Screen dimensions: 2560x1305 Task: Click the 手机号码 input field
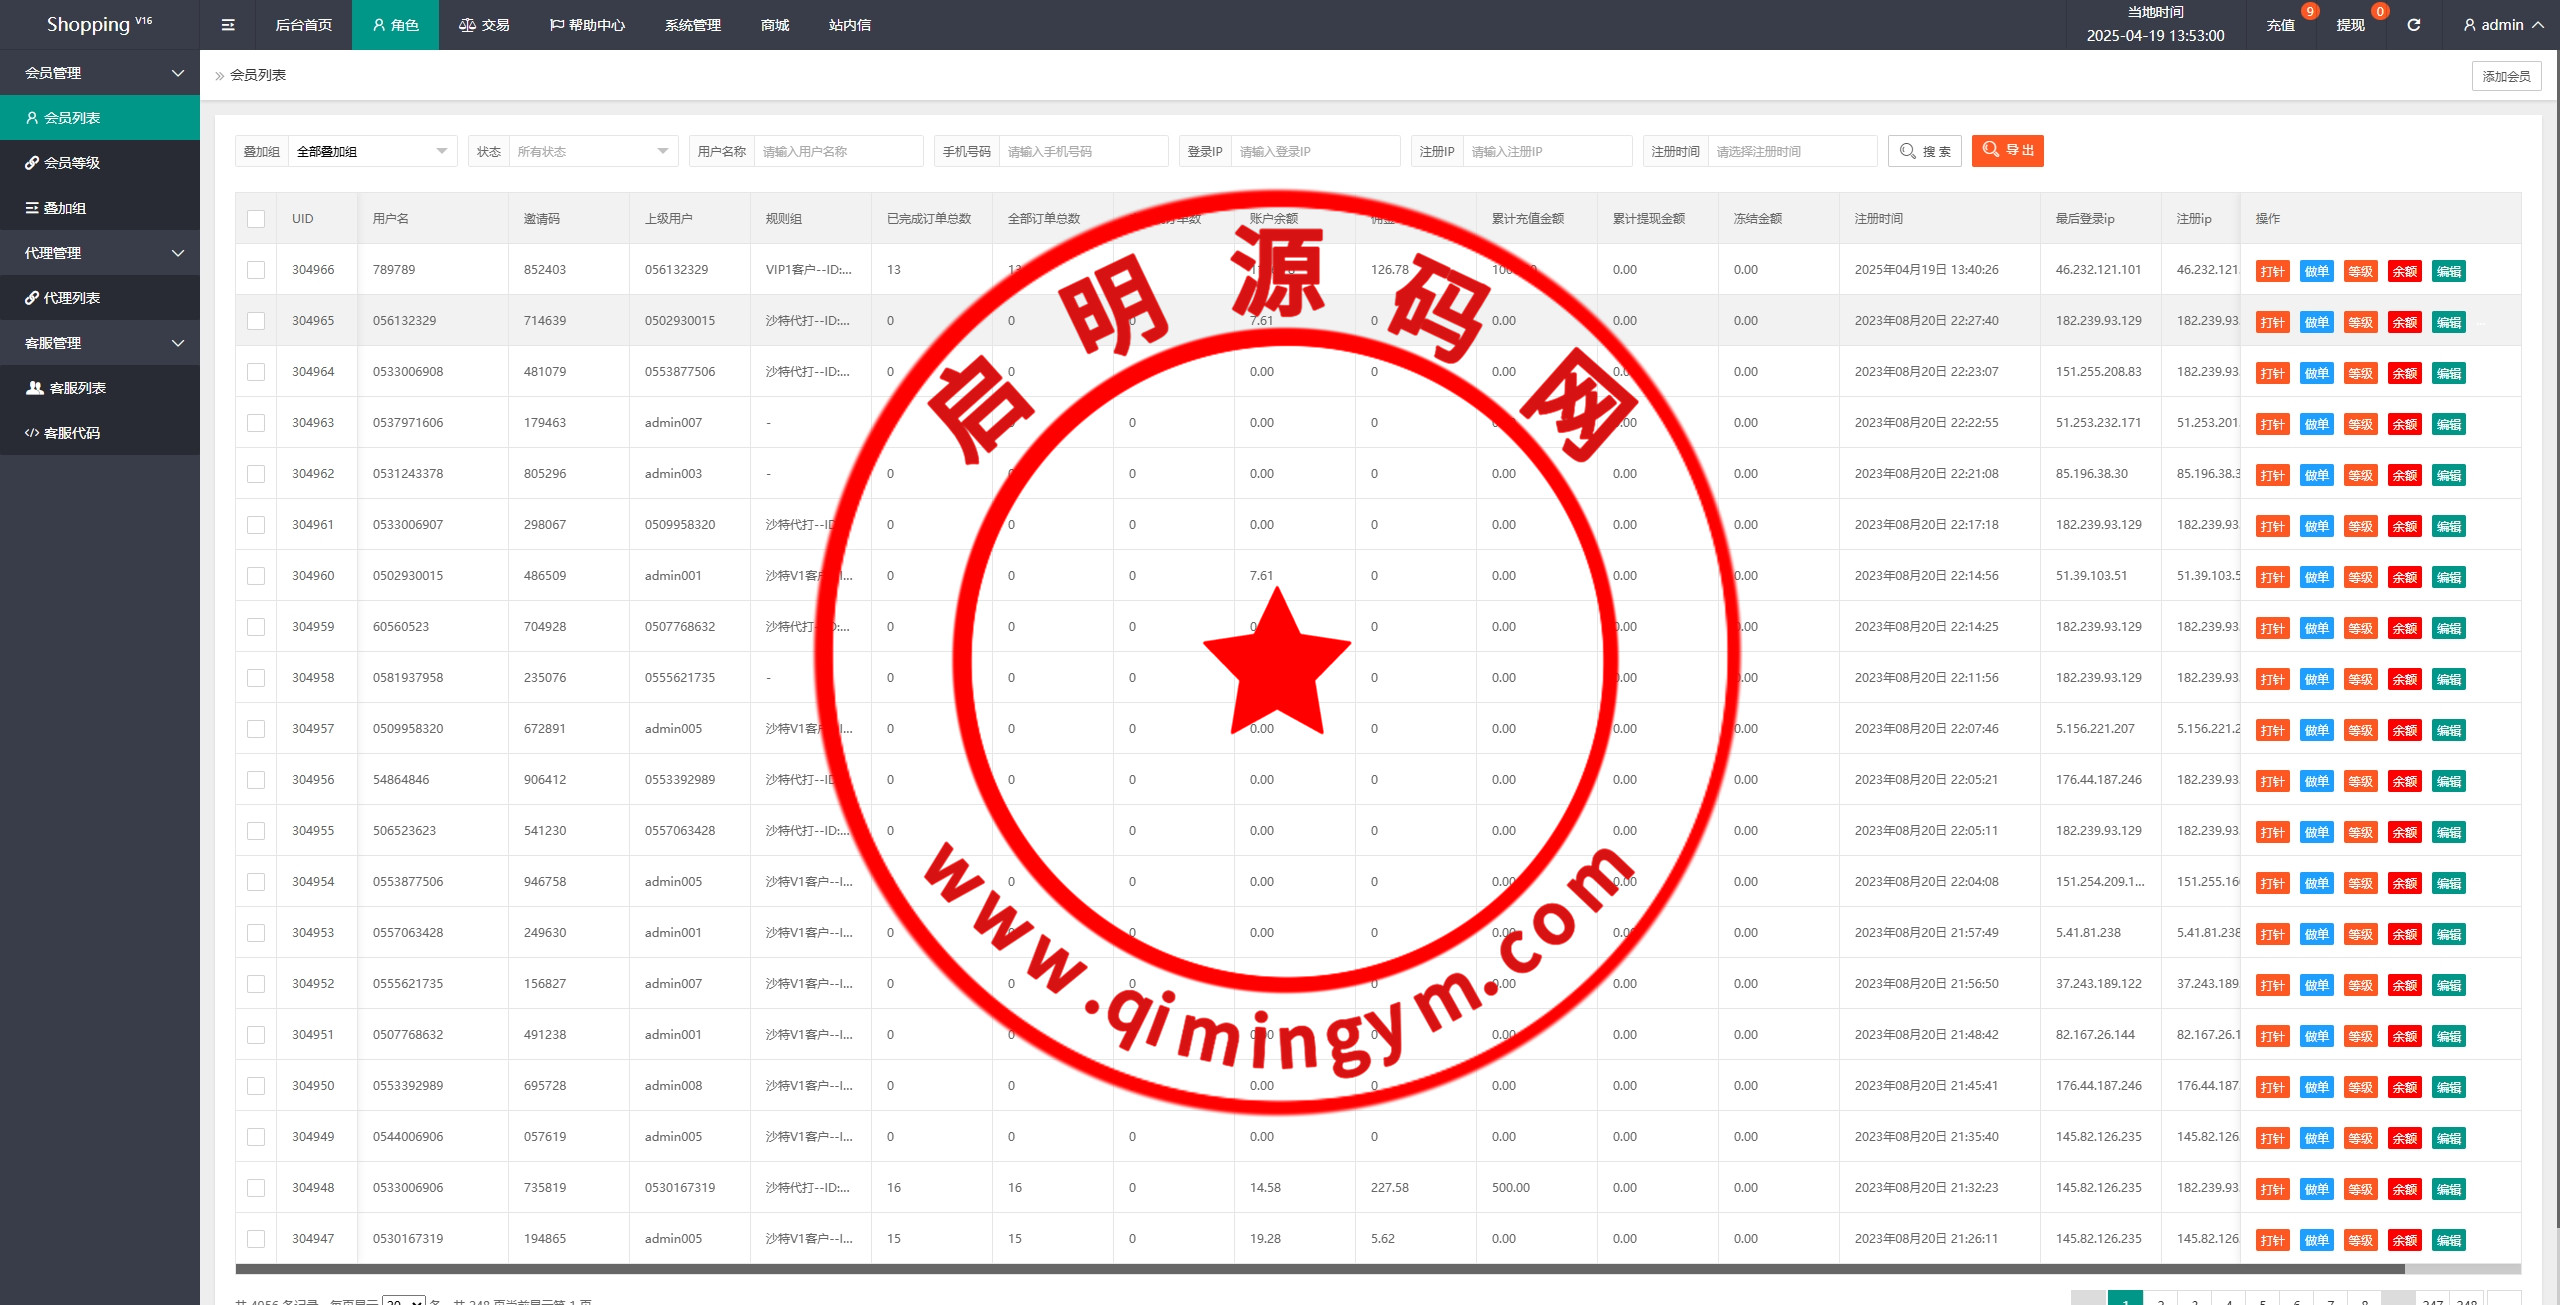1083,152
